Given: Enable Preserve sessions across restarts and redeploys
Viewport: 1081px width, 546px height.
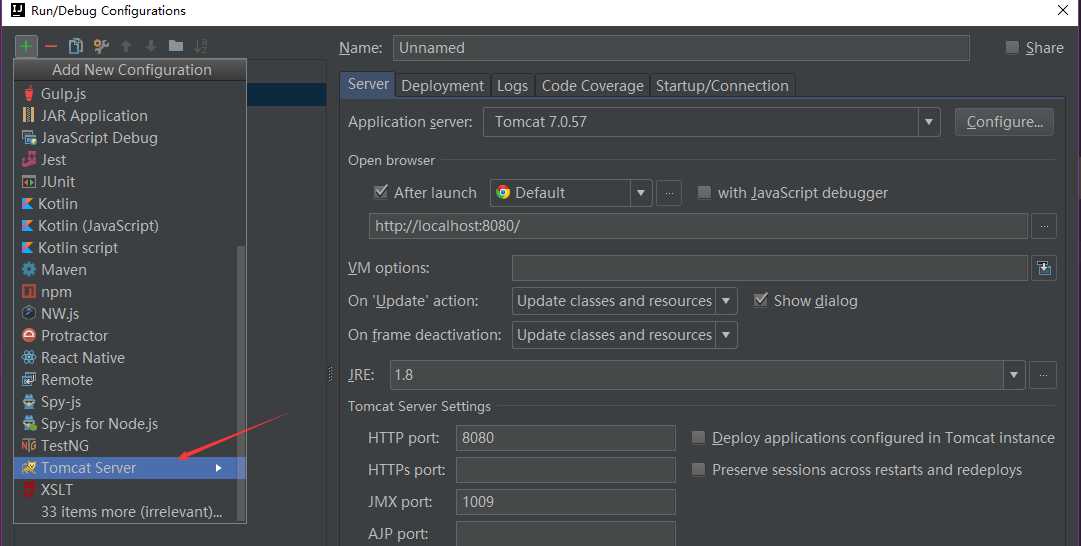Looking at the screenshot, I should pos(698,469).
